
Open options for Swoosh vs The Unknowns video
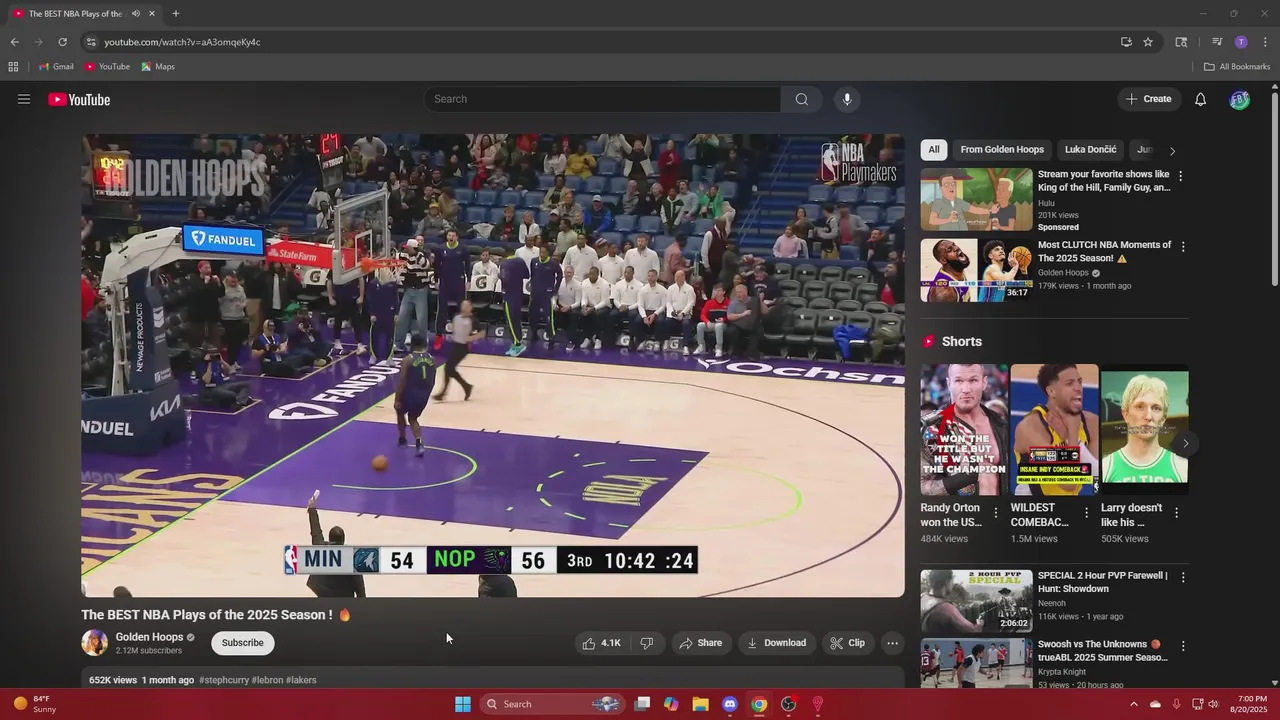coord(1182,646)
